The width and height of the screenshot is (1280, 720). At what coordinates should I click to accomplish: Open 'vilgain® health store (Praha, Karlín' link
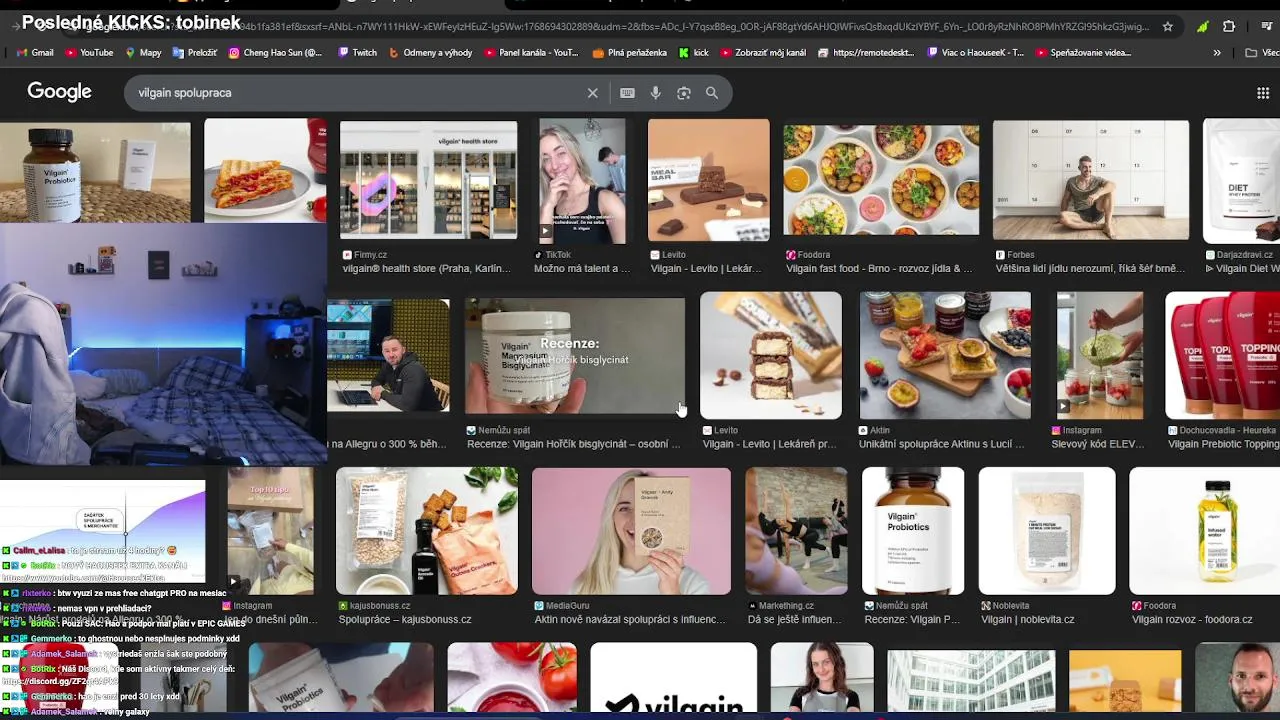pos(429,269)
